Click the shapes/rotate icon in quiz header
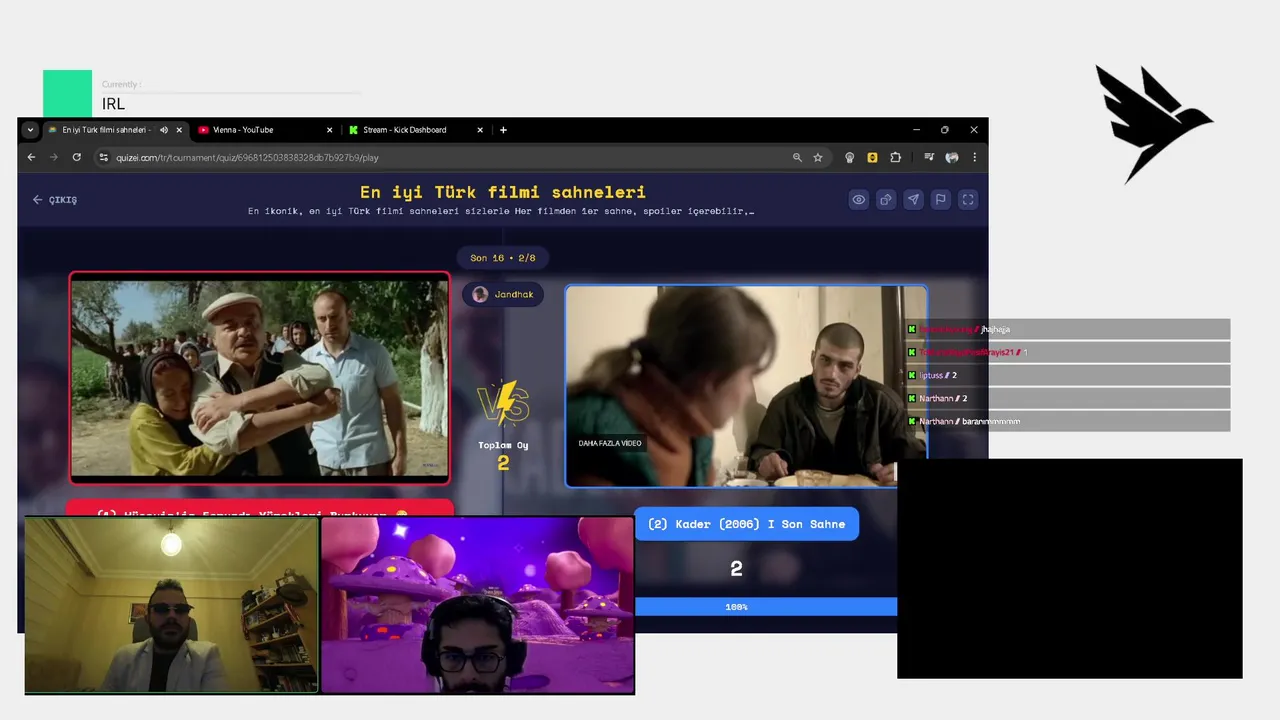1280x720 pixels. click(x=886, y=199)
